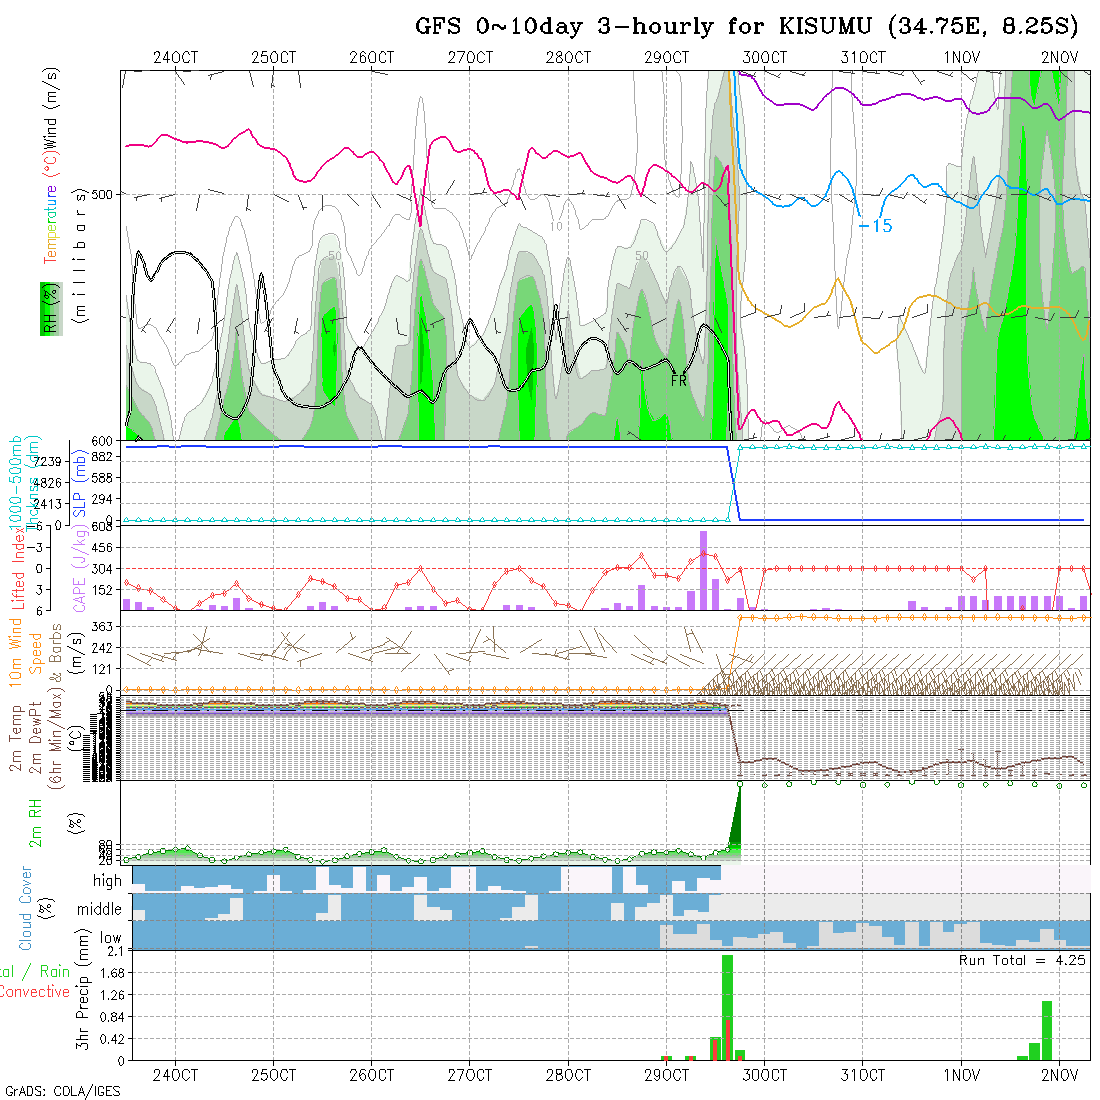This screenshot has height=1100, width=1100.
Task: Click the Run Total = 4.25 text
Action: [1022, 960]
